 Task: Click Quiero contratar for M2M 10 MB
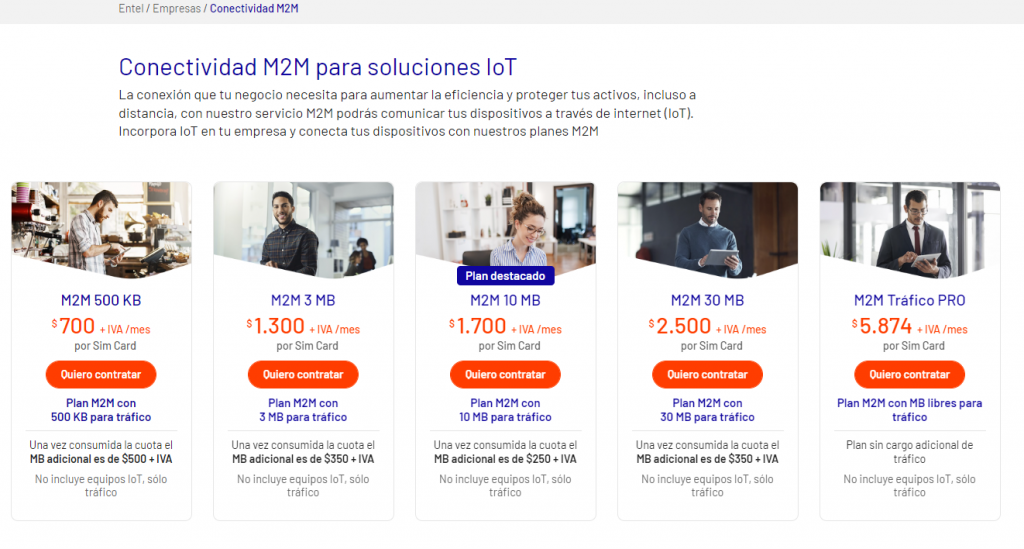click(x=505, y=375)
